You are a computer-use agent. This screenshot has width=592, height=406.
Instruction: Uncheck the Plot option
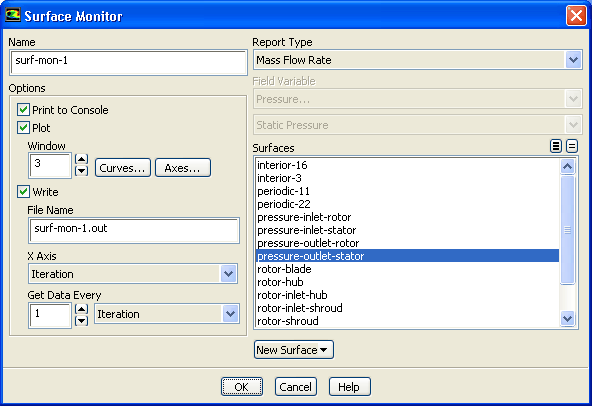23,128
